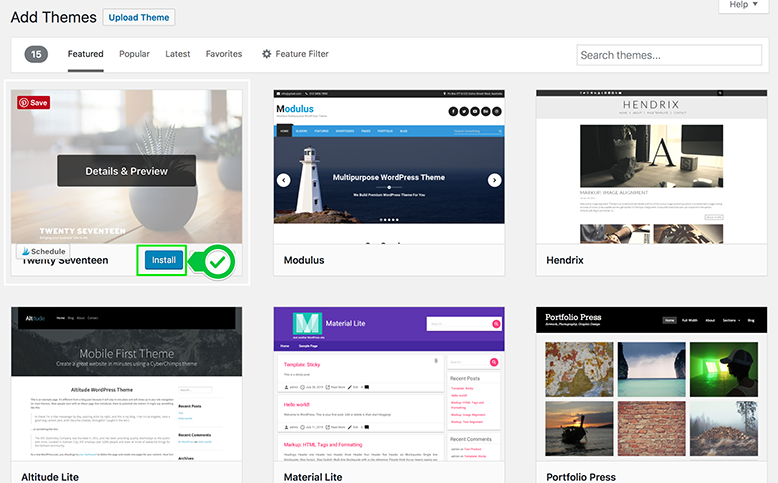Click the theme count badge 15
Viewport: 778px width, 483px height.
point(36,54)
